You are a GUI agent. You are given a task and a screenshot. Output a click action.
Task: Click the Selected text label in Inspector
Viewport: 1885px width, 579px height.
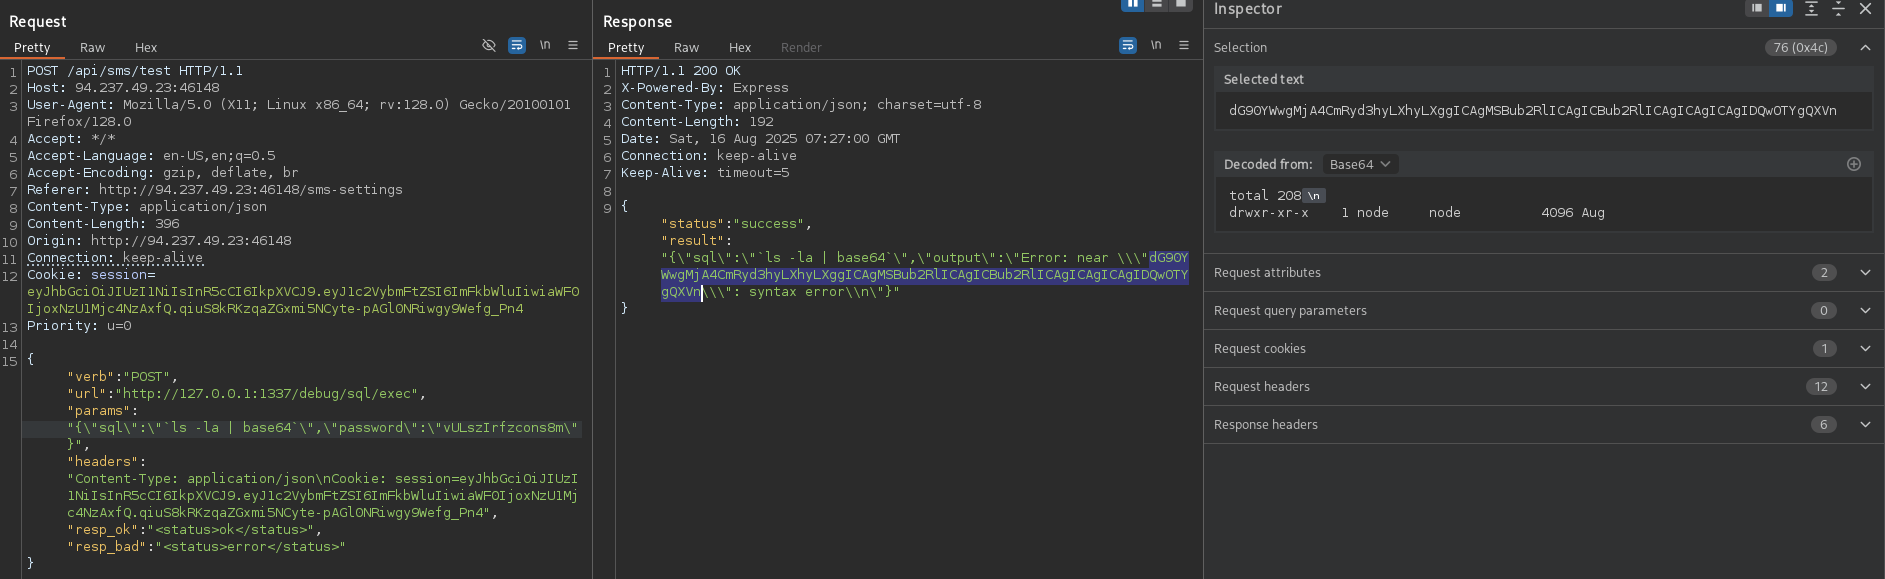point(1264,79)
